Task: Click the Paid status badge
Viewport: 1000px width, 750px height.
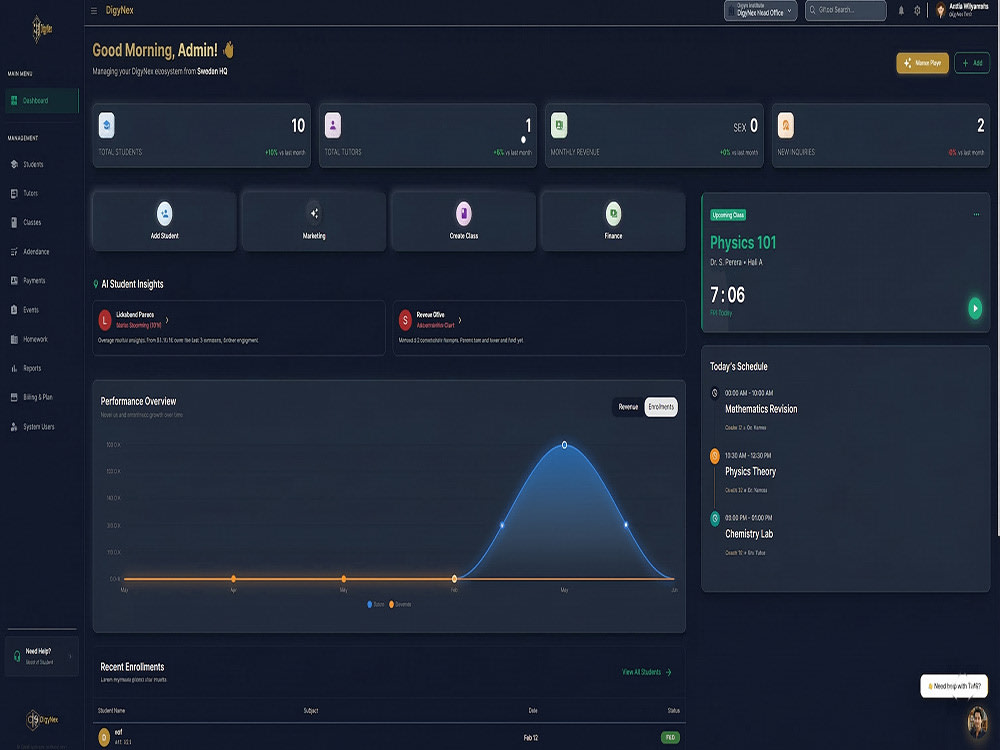Action: 670,738
